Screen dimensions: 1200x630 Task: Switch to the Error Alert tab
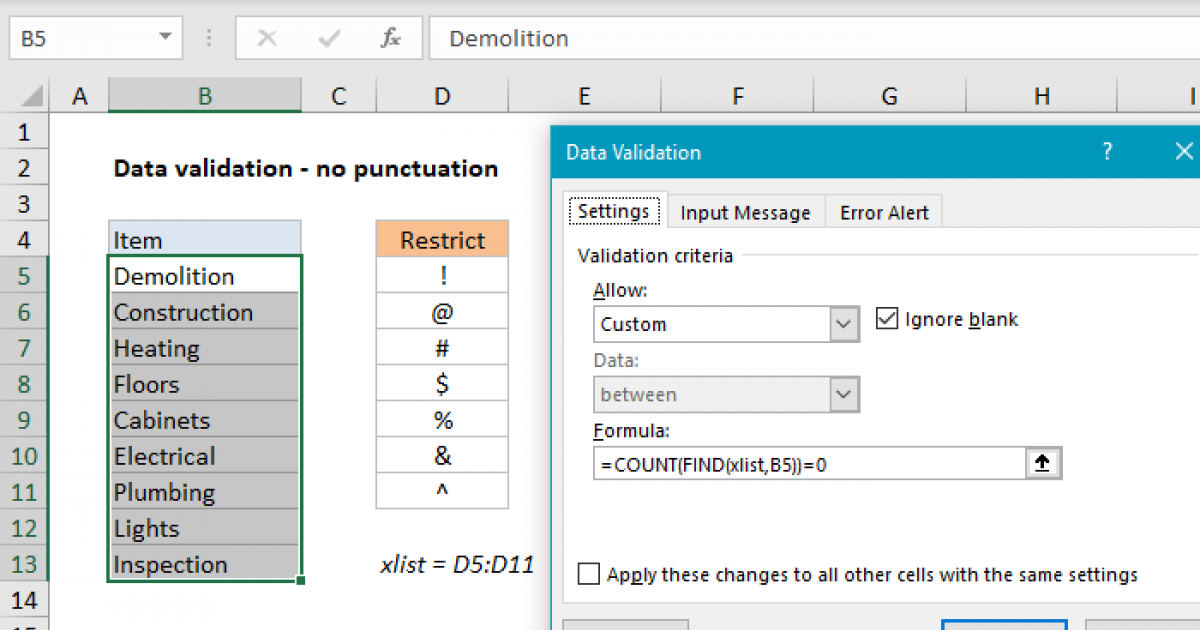point(883,211)
